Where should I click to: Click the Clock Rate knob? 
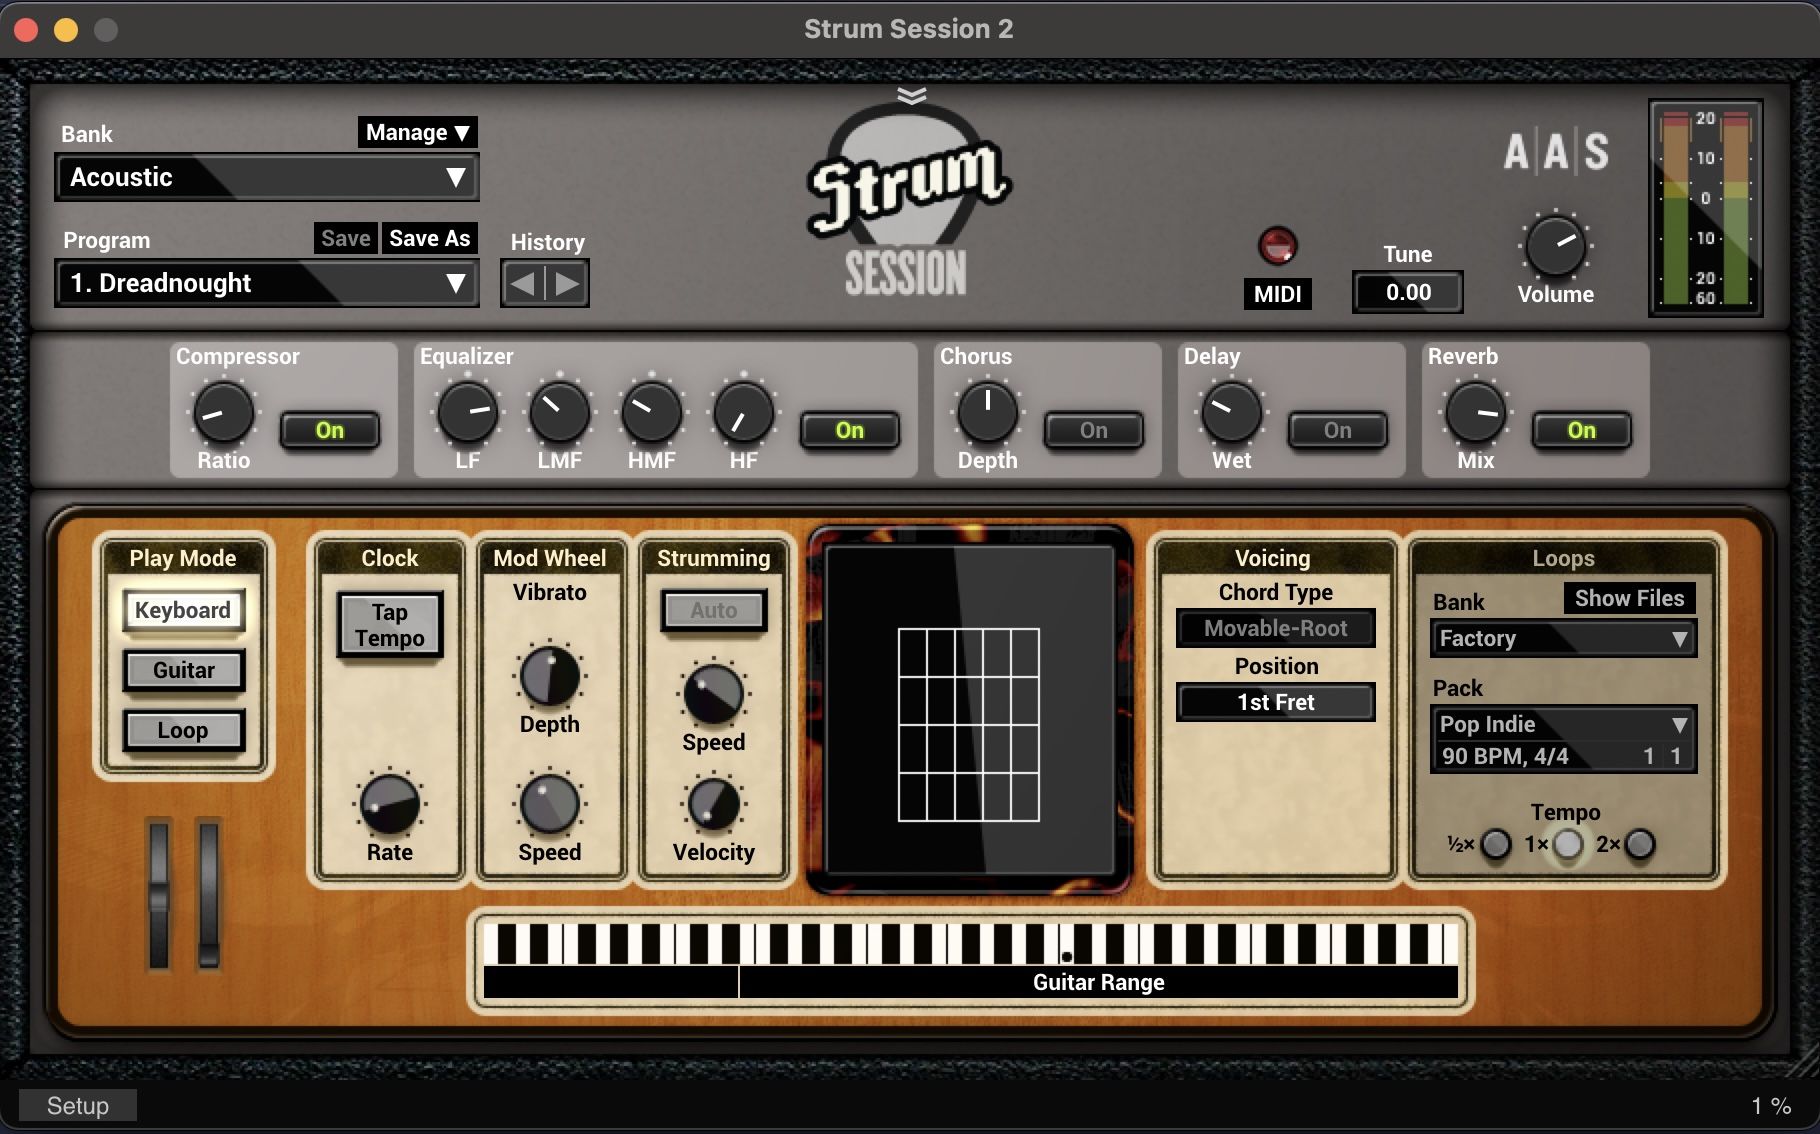(389, 805)
